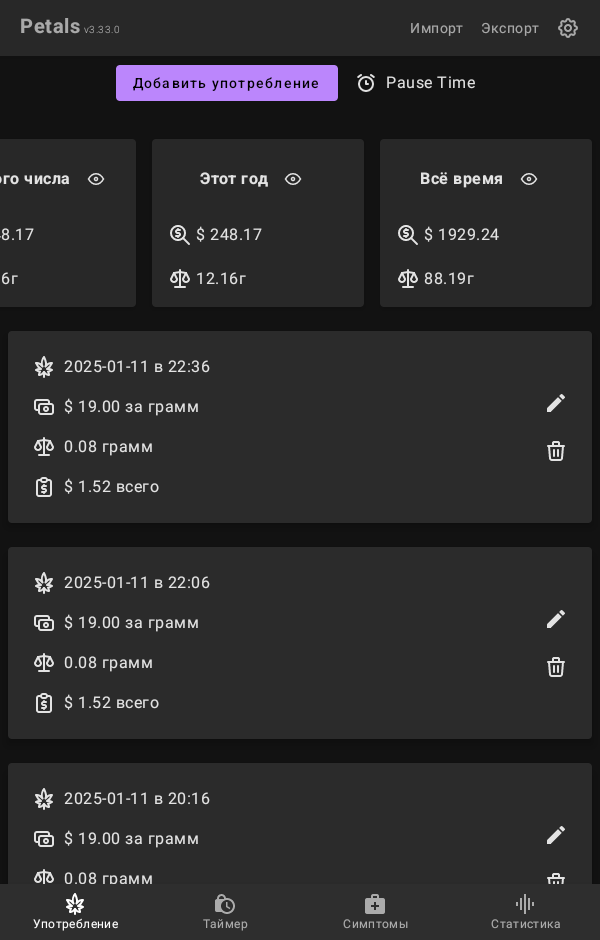Open the settings gear icon
600x940 pixels.
pyautogui.click(x=568, y=28)
